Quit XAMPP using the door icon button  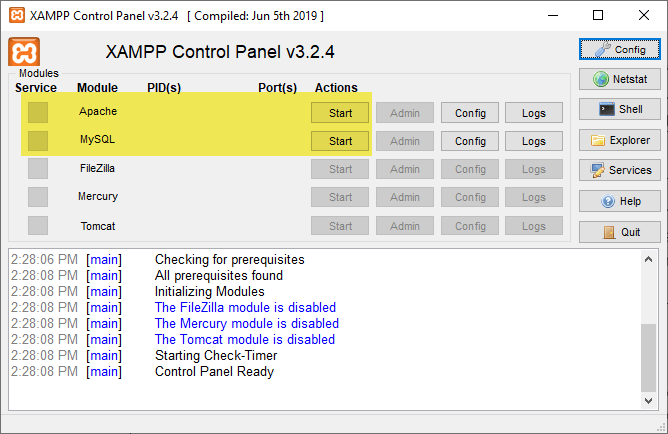pyautogui.click(x=619, y=232)
